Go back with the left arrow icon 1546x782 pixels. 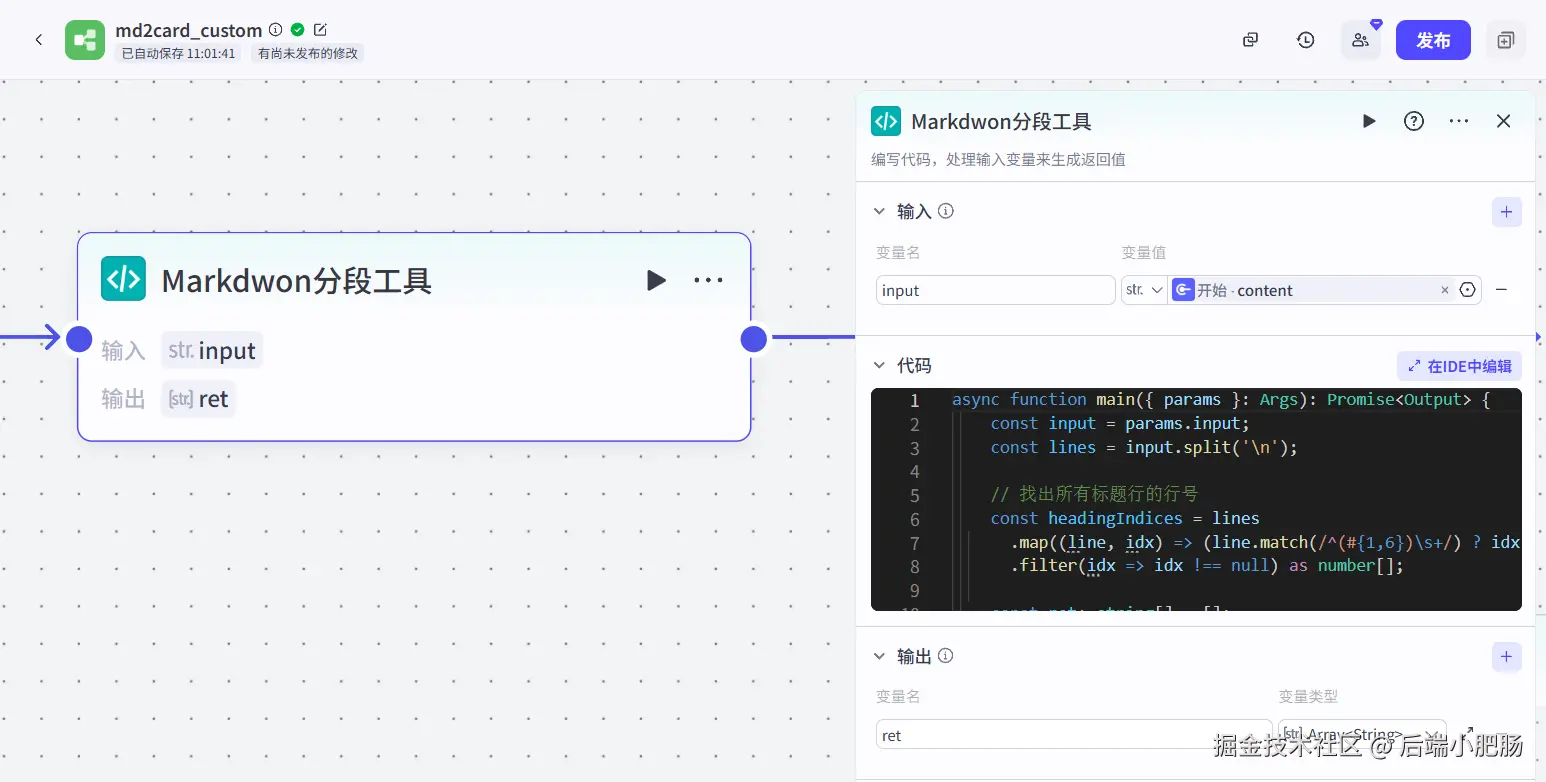(39, 40)
